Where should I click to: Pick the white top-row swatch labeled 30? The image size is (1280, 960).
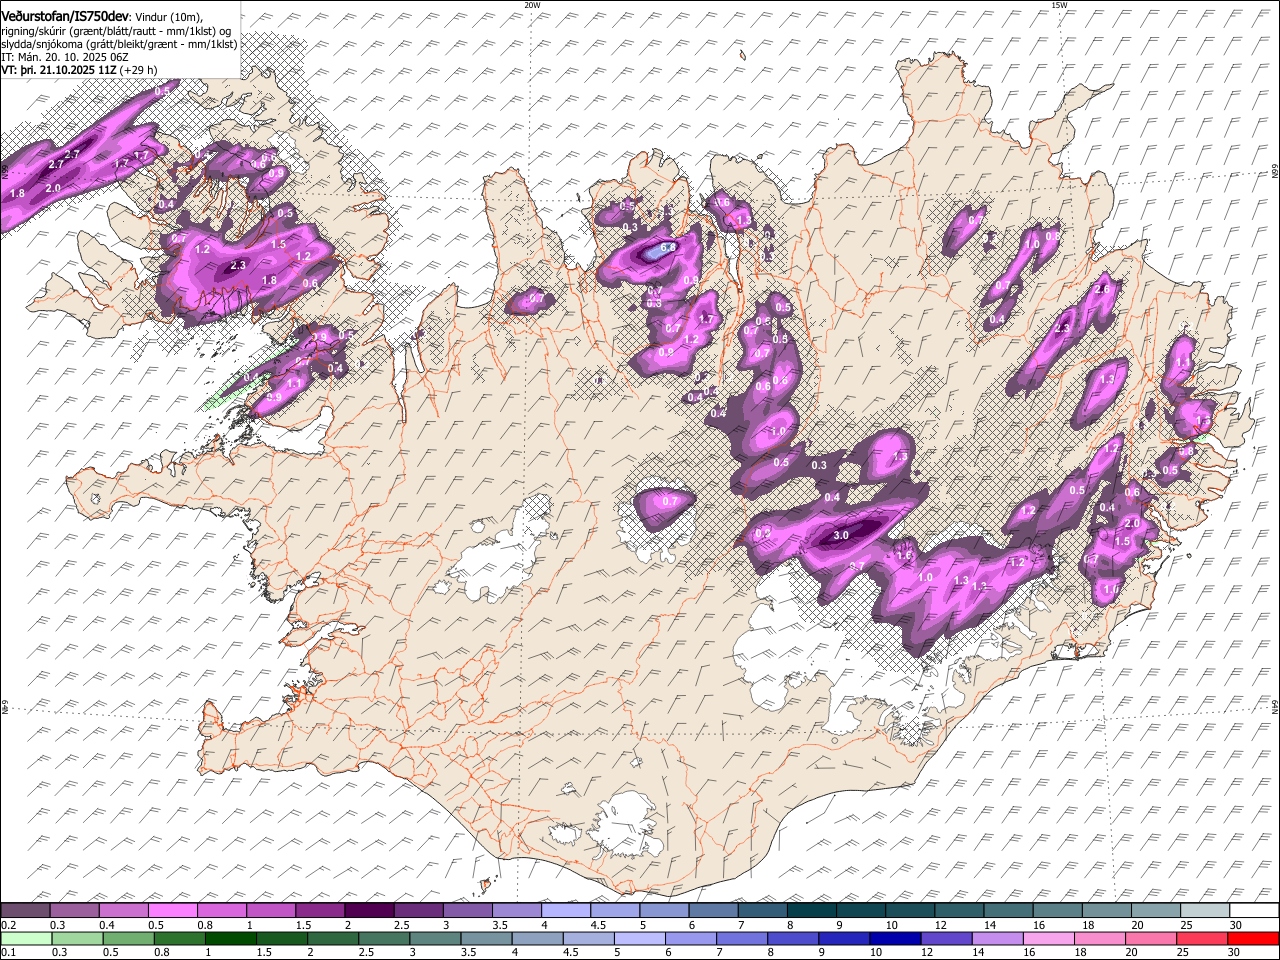pyautogui.click(x=1254, y=910)
